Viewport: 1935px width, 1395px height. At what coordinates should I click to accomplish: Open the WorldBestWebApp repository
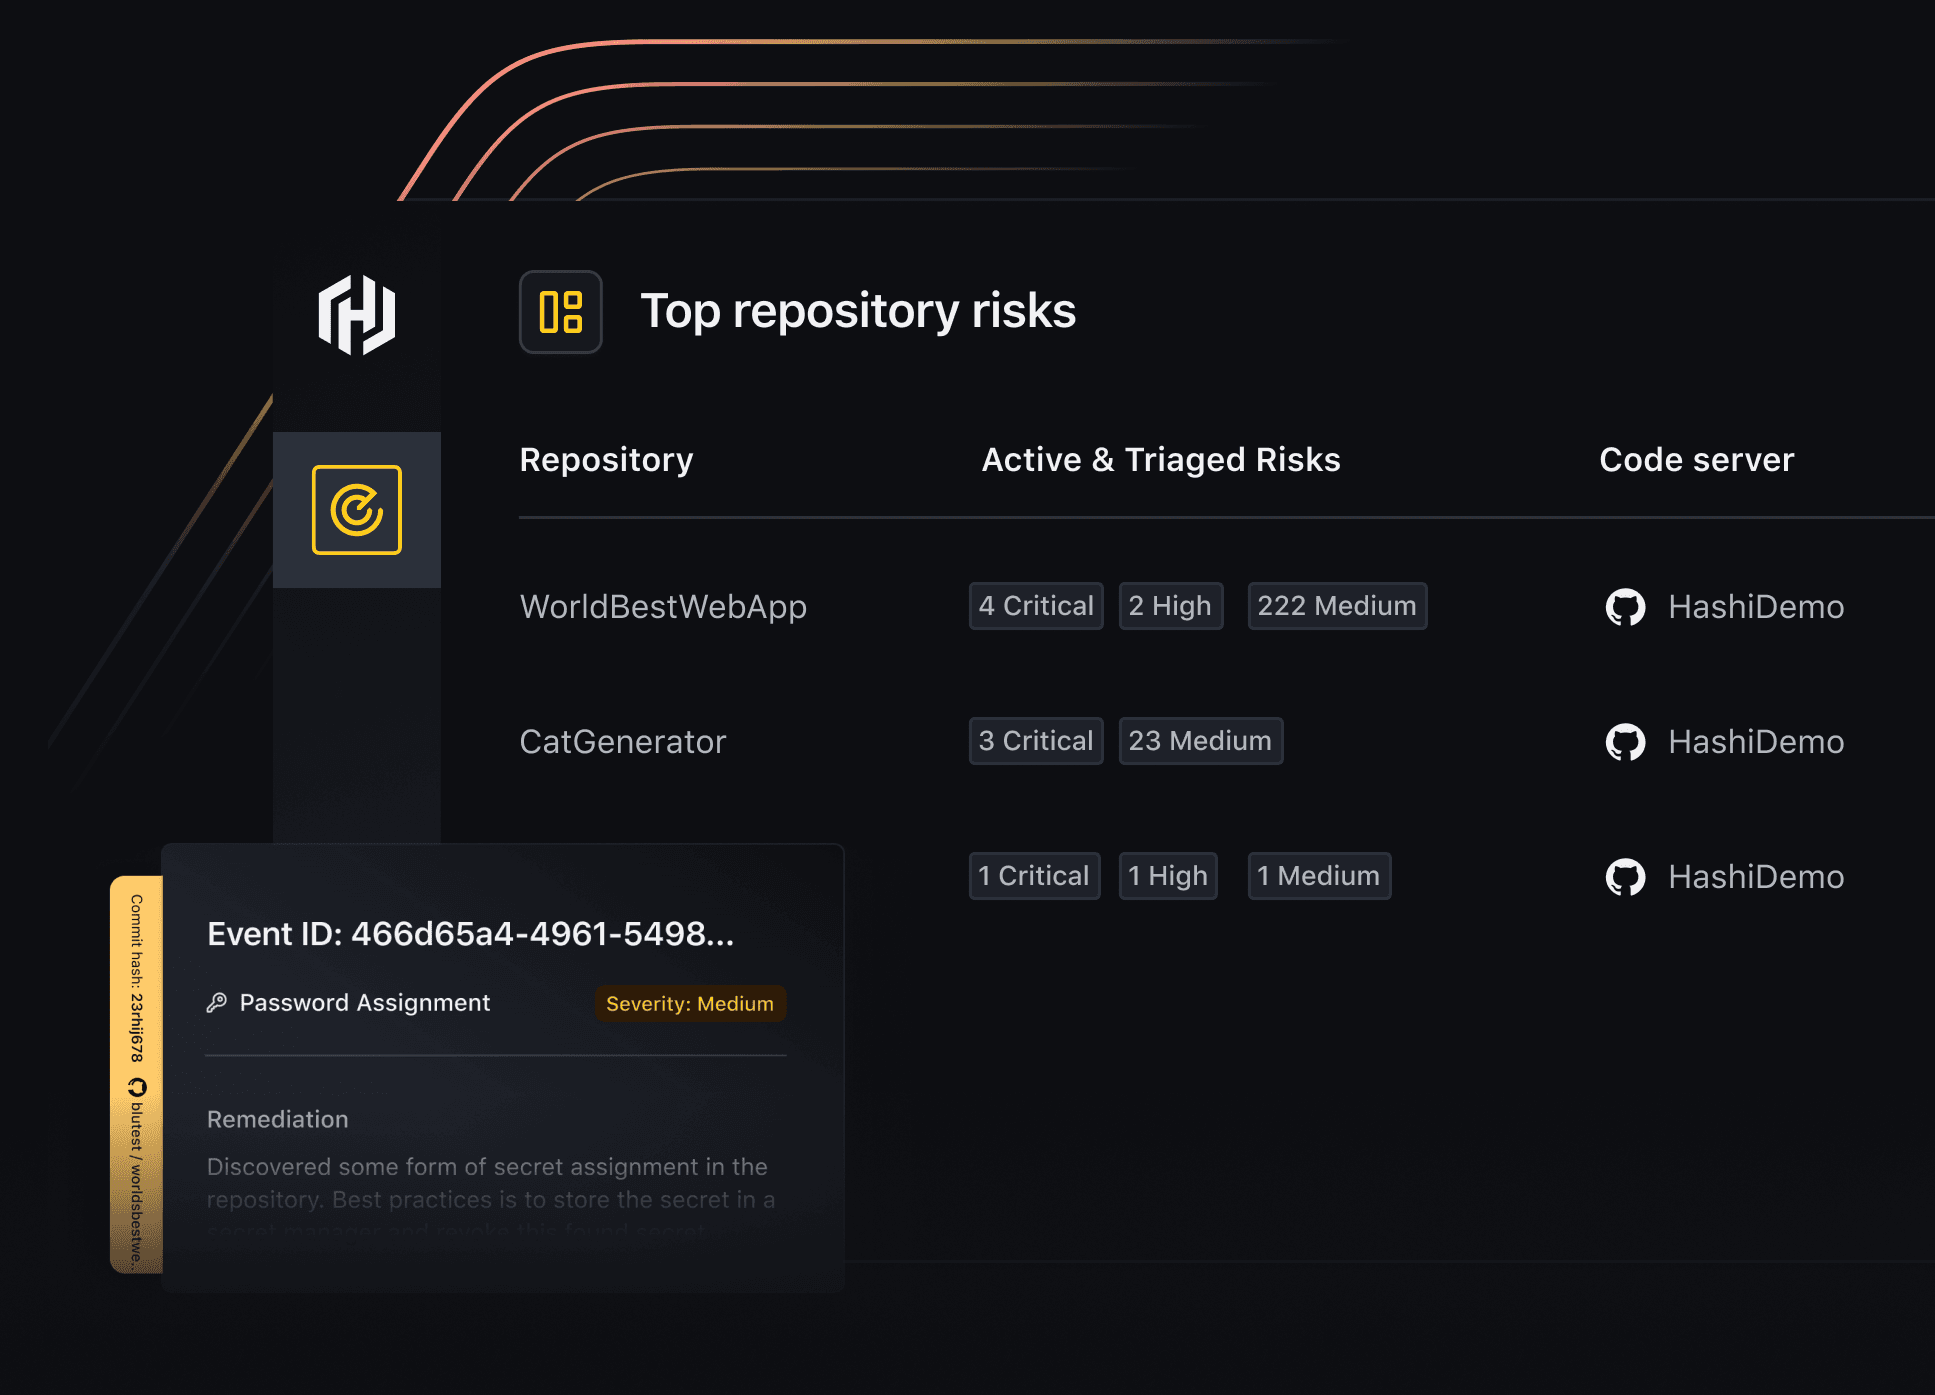tap(663, 607)
